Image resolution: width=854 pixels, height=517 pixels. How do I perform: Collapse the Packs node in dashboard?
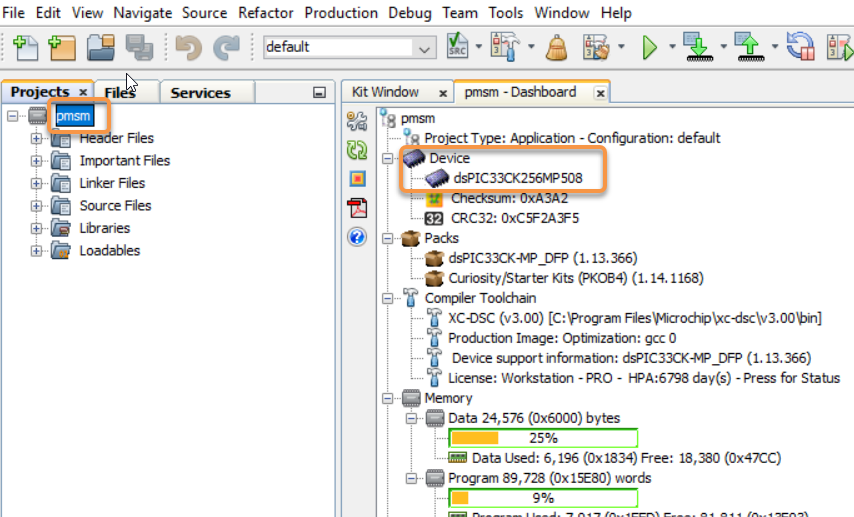(387, 238)
